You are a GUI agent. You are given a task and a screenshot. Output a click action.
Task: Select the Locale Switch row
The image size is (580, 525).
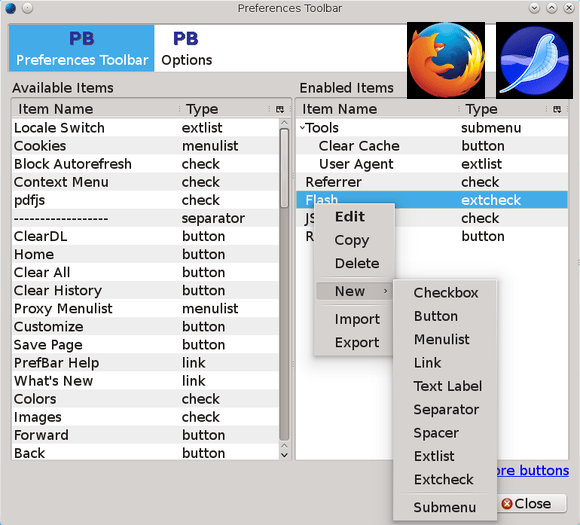click(x=145, y=128)
